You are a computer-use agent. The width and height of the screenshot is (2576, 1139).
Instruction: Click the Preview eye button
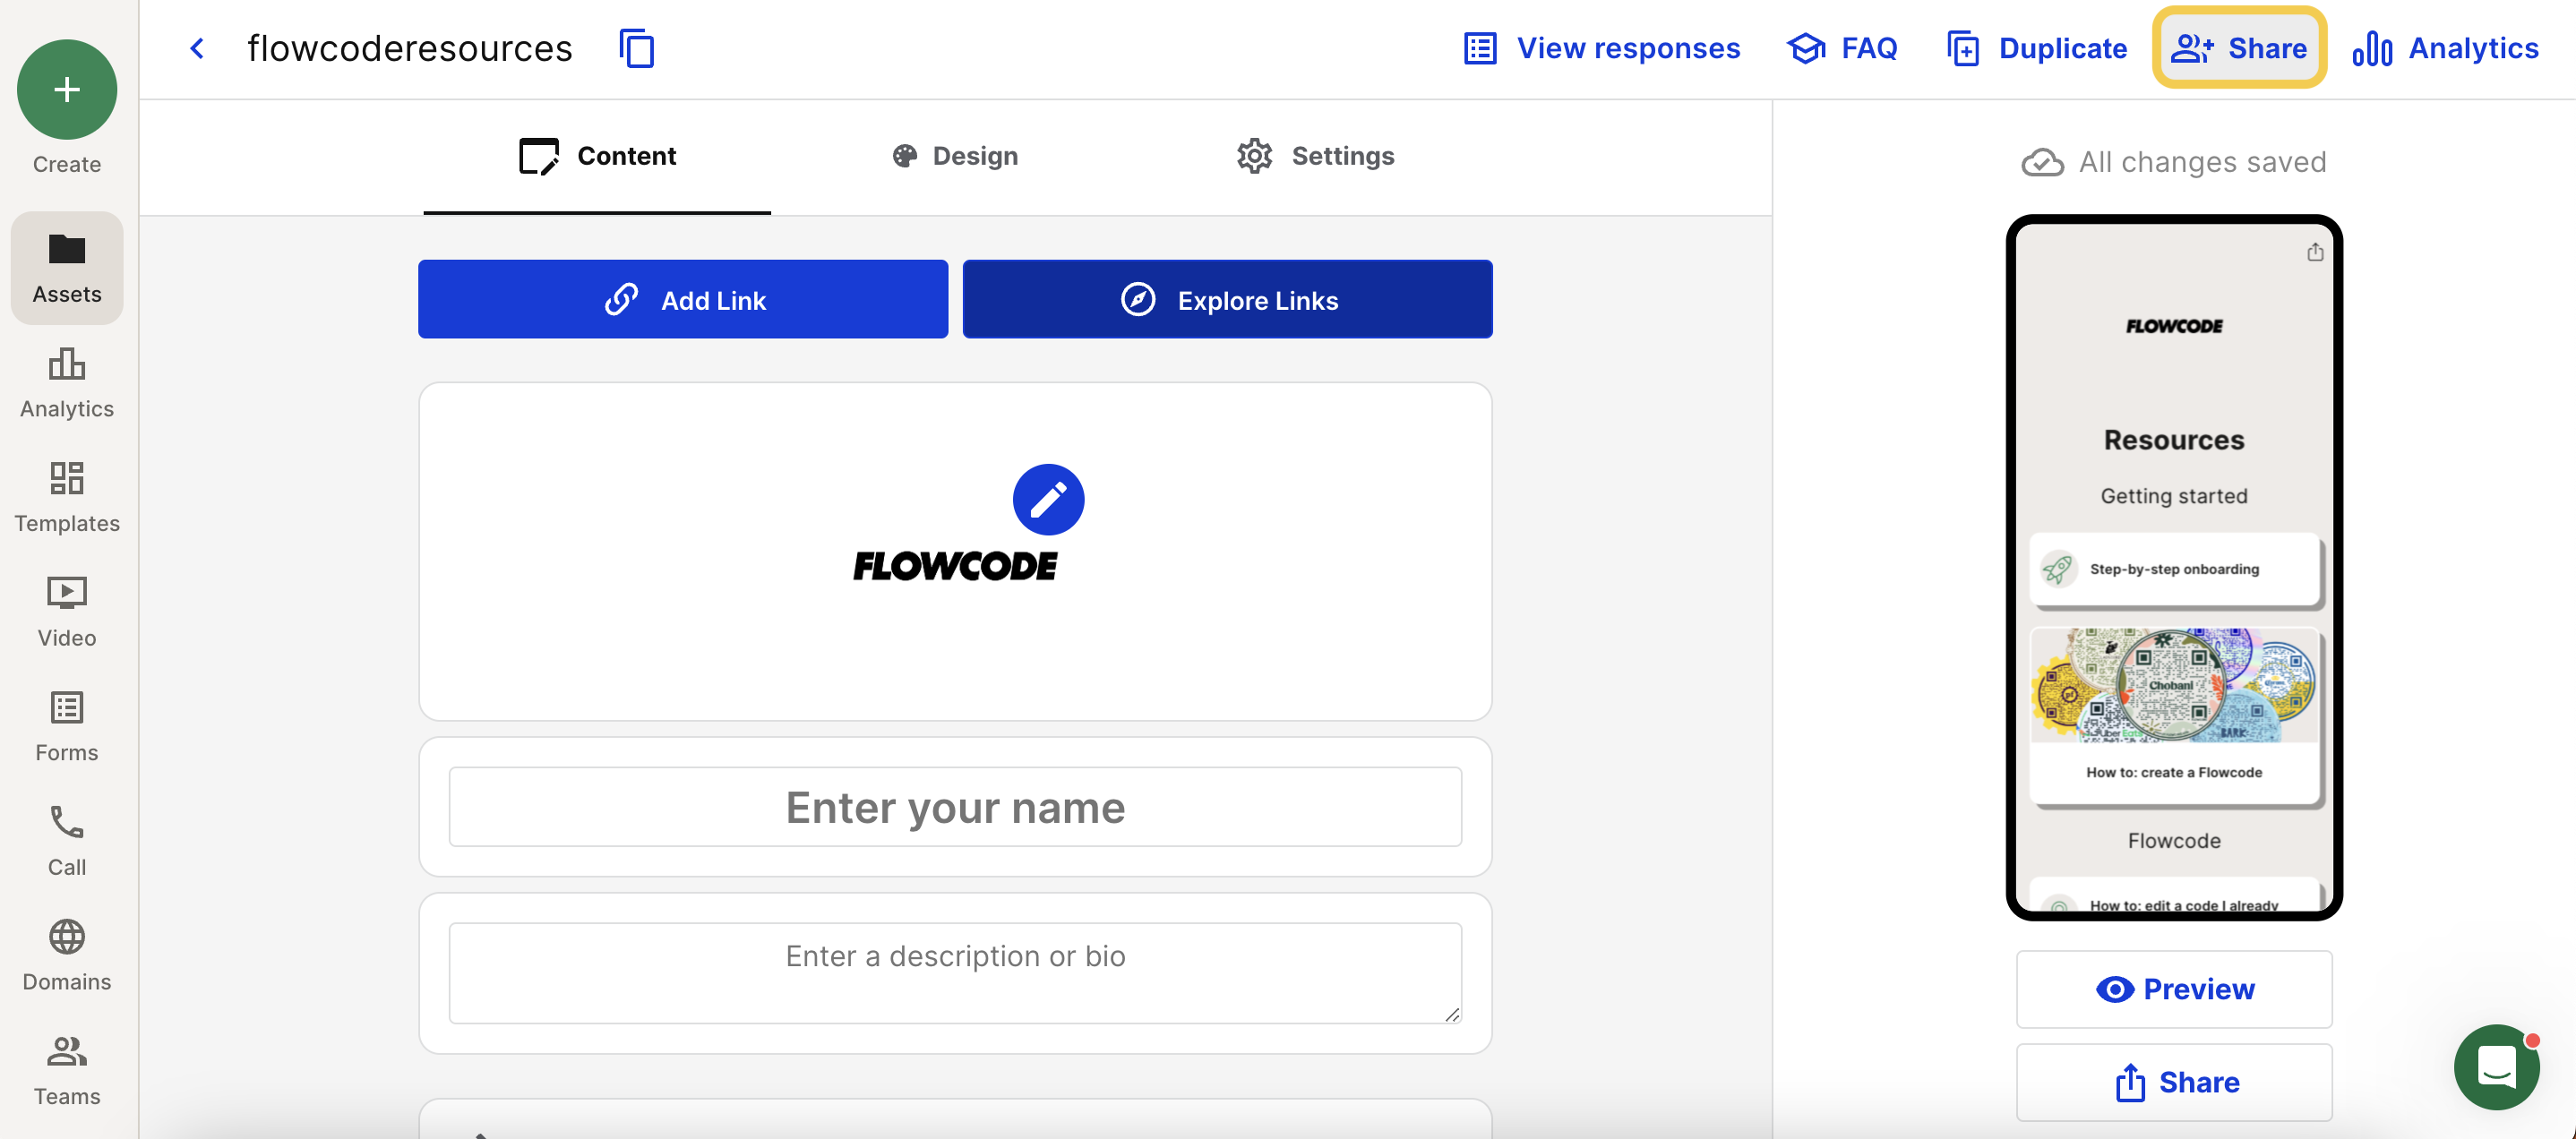coord(2174,989)
